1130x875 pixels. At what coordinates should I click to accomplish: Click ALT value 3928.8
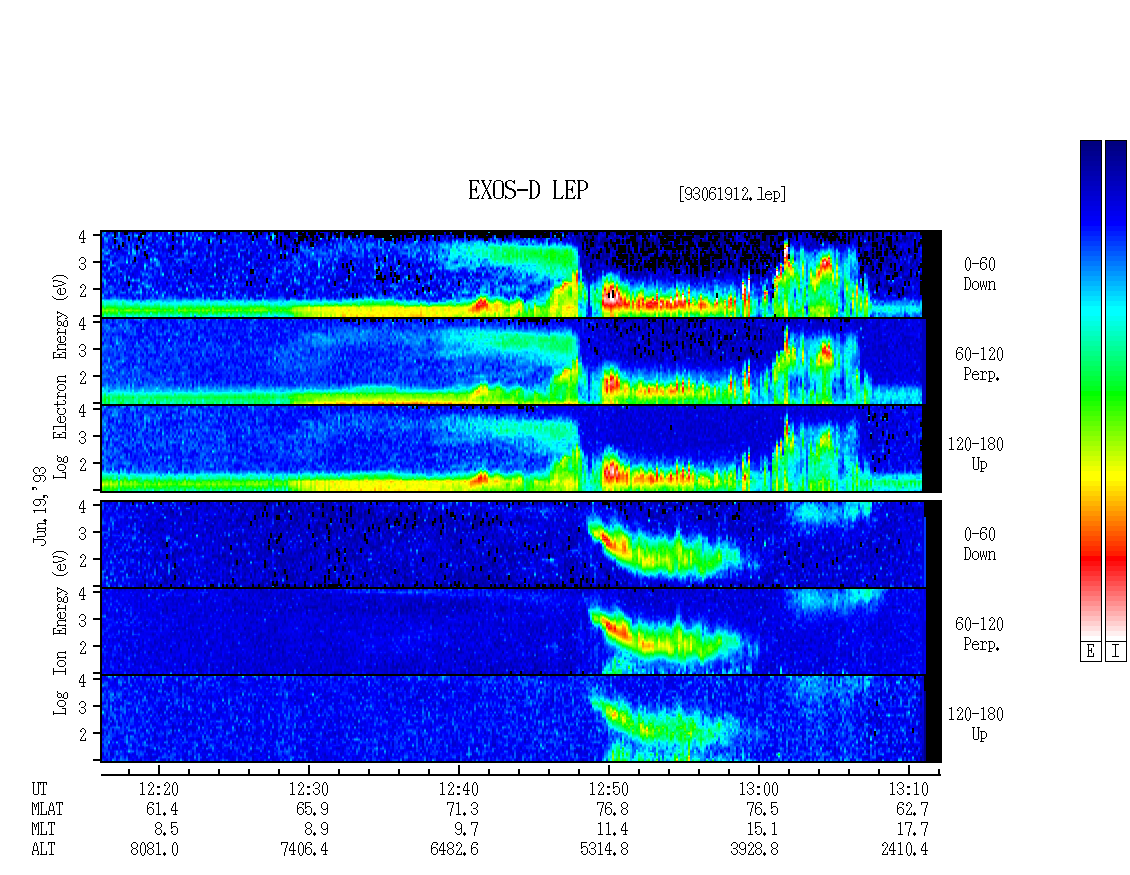click(754, 850)
